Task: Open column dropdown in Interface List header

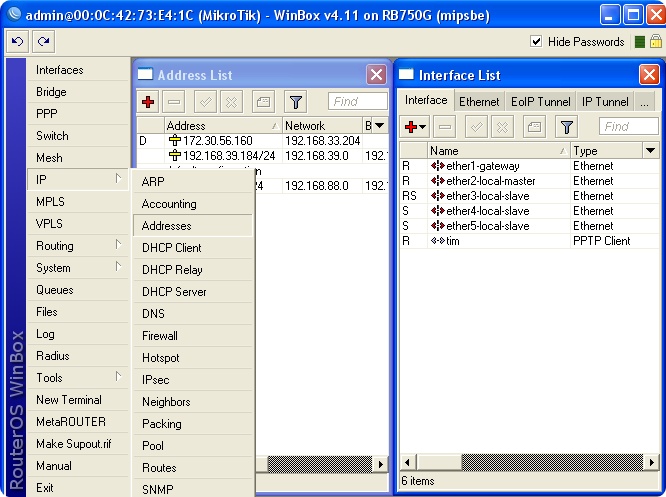Action: (x=650, y=150)
